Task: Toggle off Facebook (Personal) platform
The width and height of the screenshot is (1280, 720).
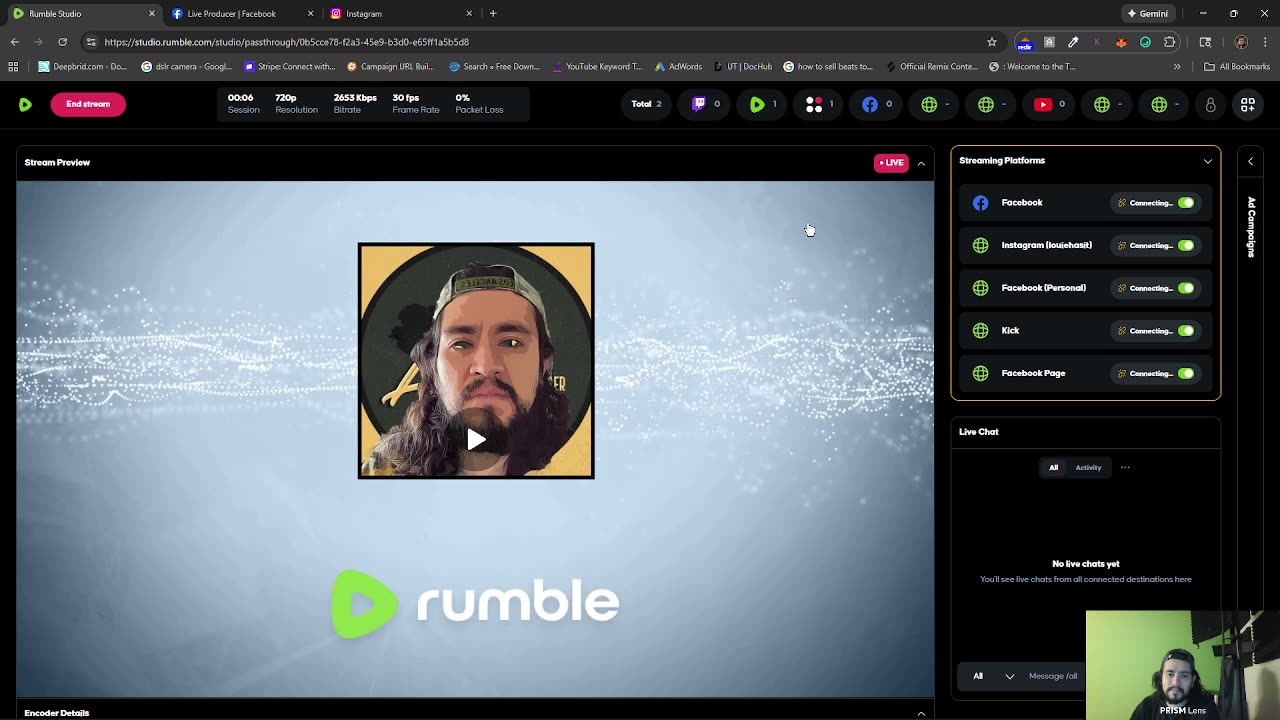Action: (1185, 288)
